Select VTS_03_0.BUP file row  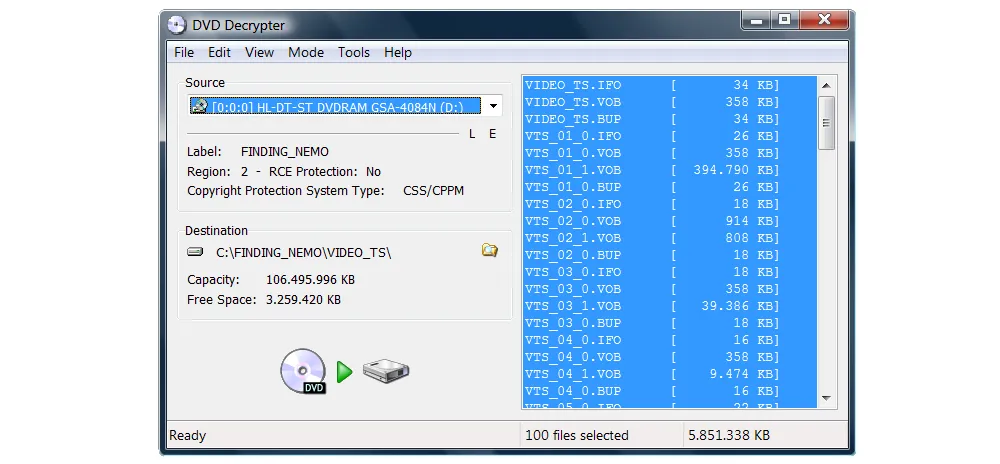pyautogui.click(x=670, y=323)
